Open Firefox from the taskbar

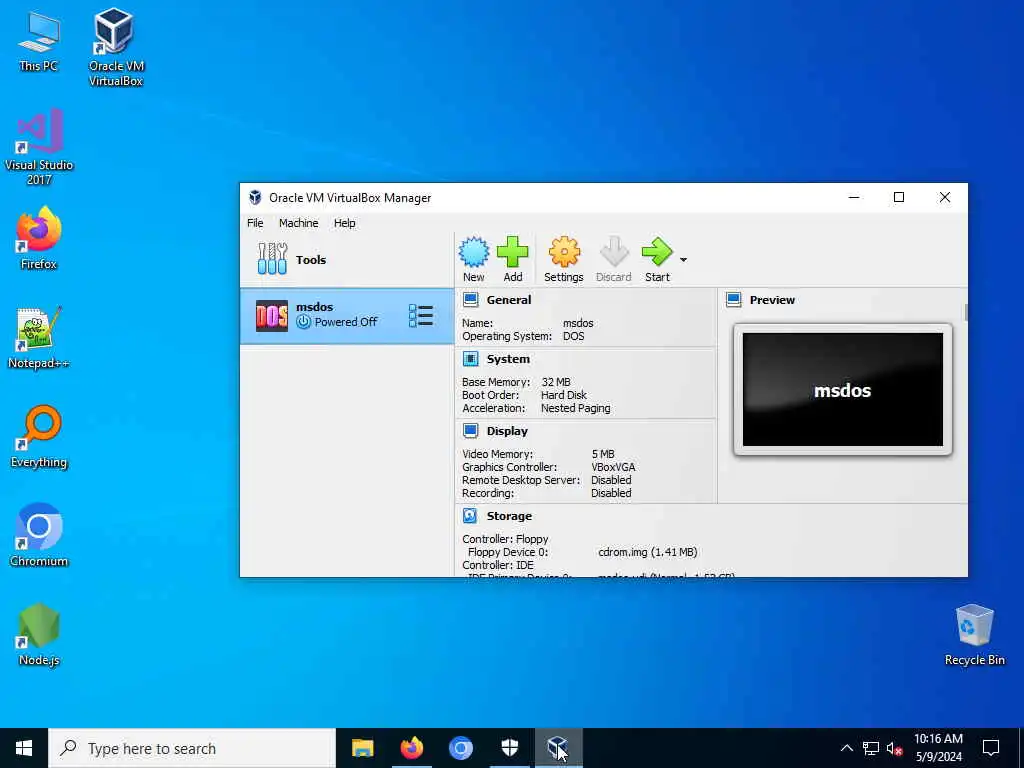coord(411,748)
